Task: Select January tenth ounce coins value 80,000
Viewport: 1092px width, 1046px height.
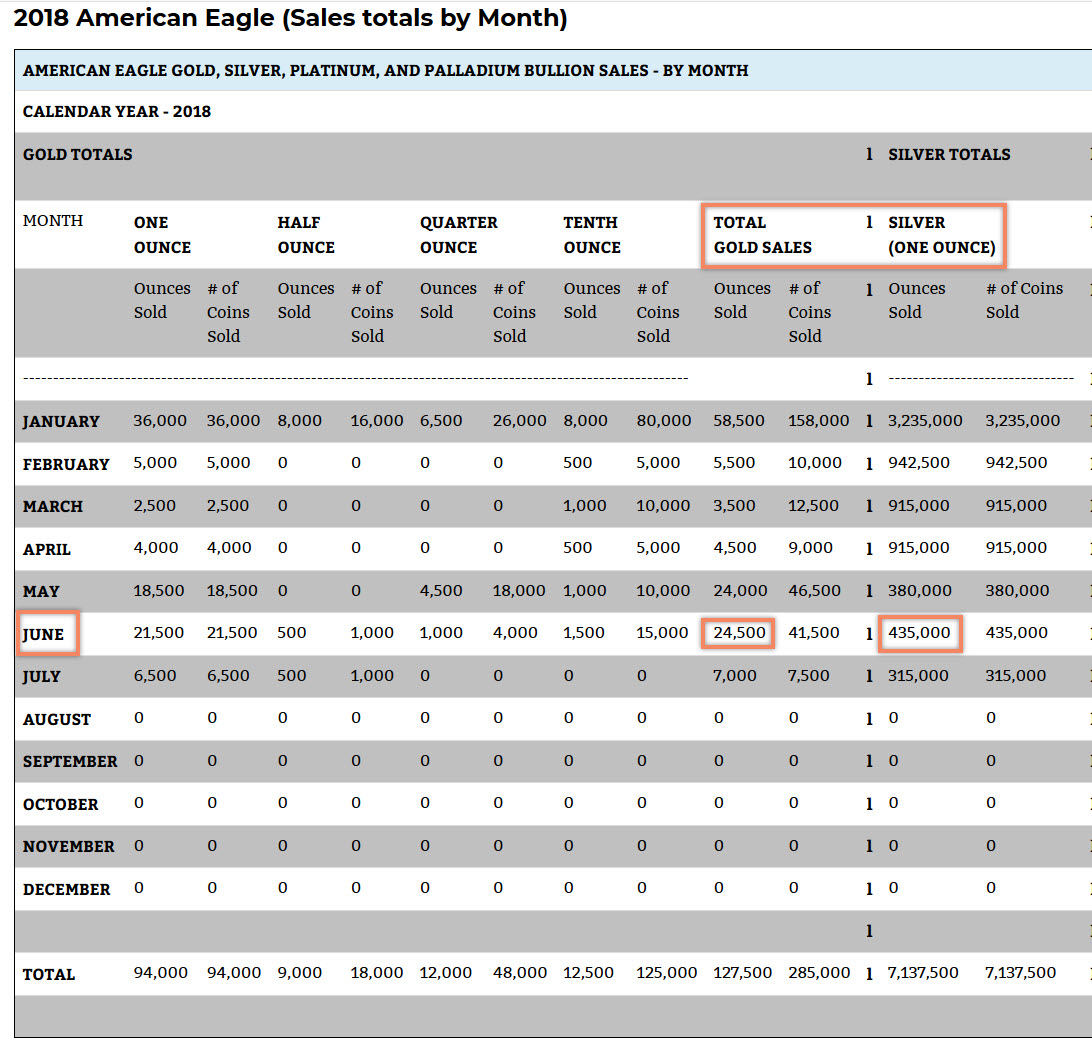Action: click(664, 421)
